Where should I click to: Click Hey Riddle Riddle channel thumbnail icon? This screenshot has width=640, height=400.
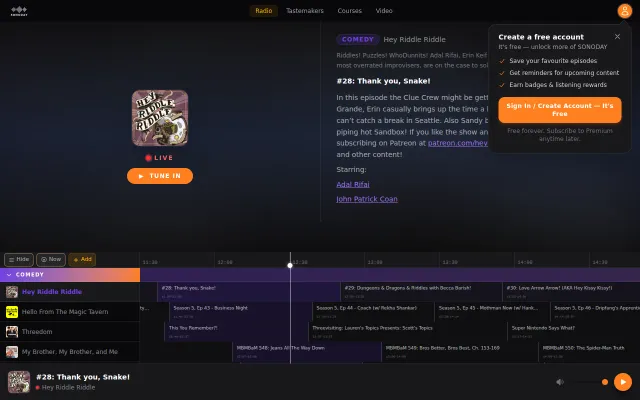[12, 292]
